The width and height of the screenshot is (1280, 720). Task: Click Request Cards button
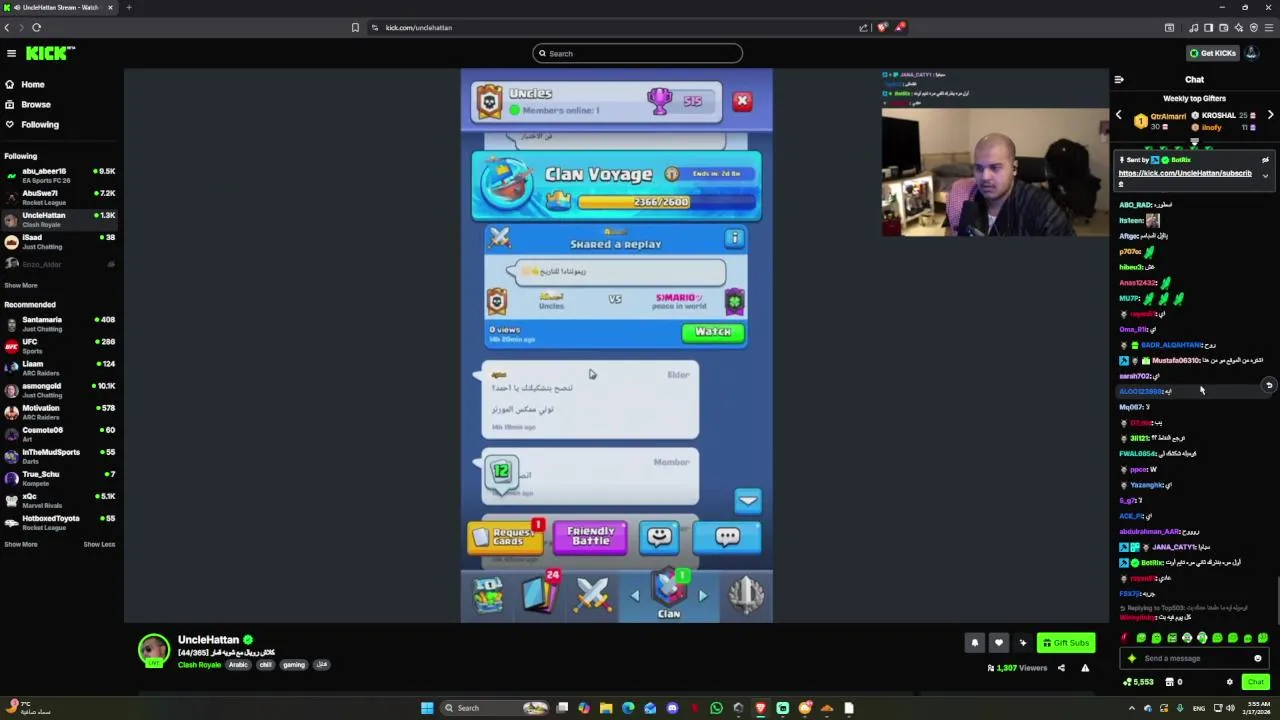(505, 537)
